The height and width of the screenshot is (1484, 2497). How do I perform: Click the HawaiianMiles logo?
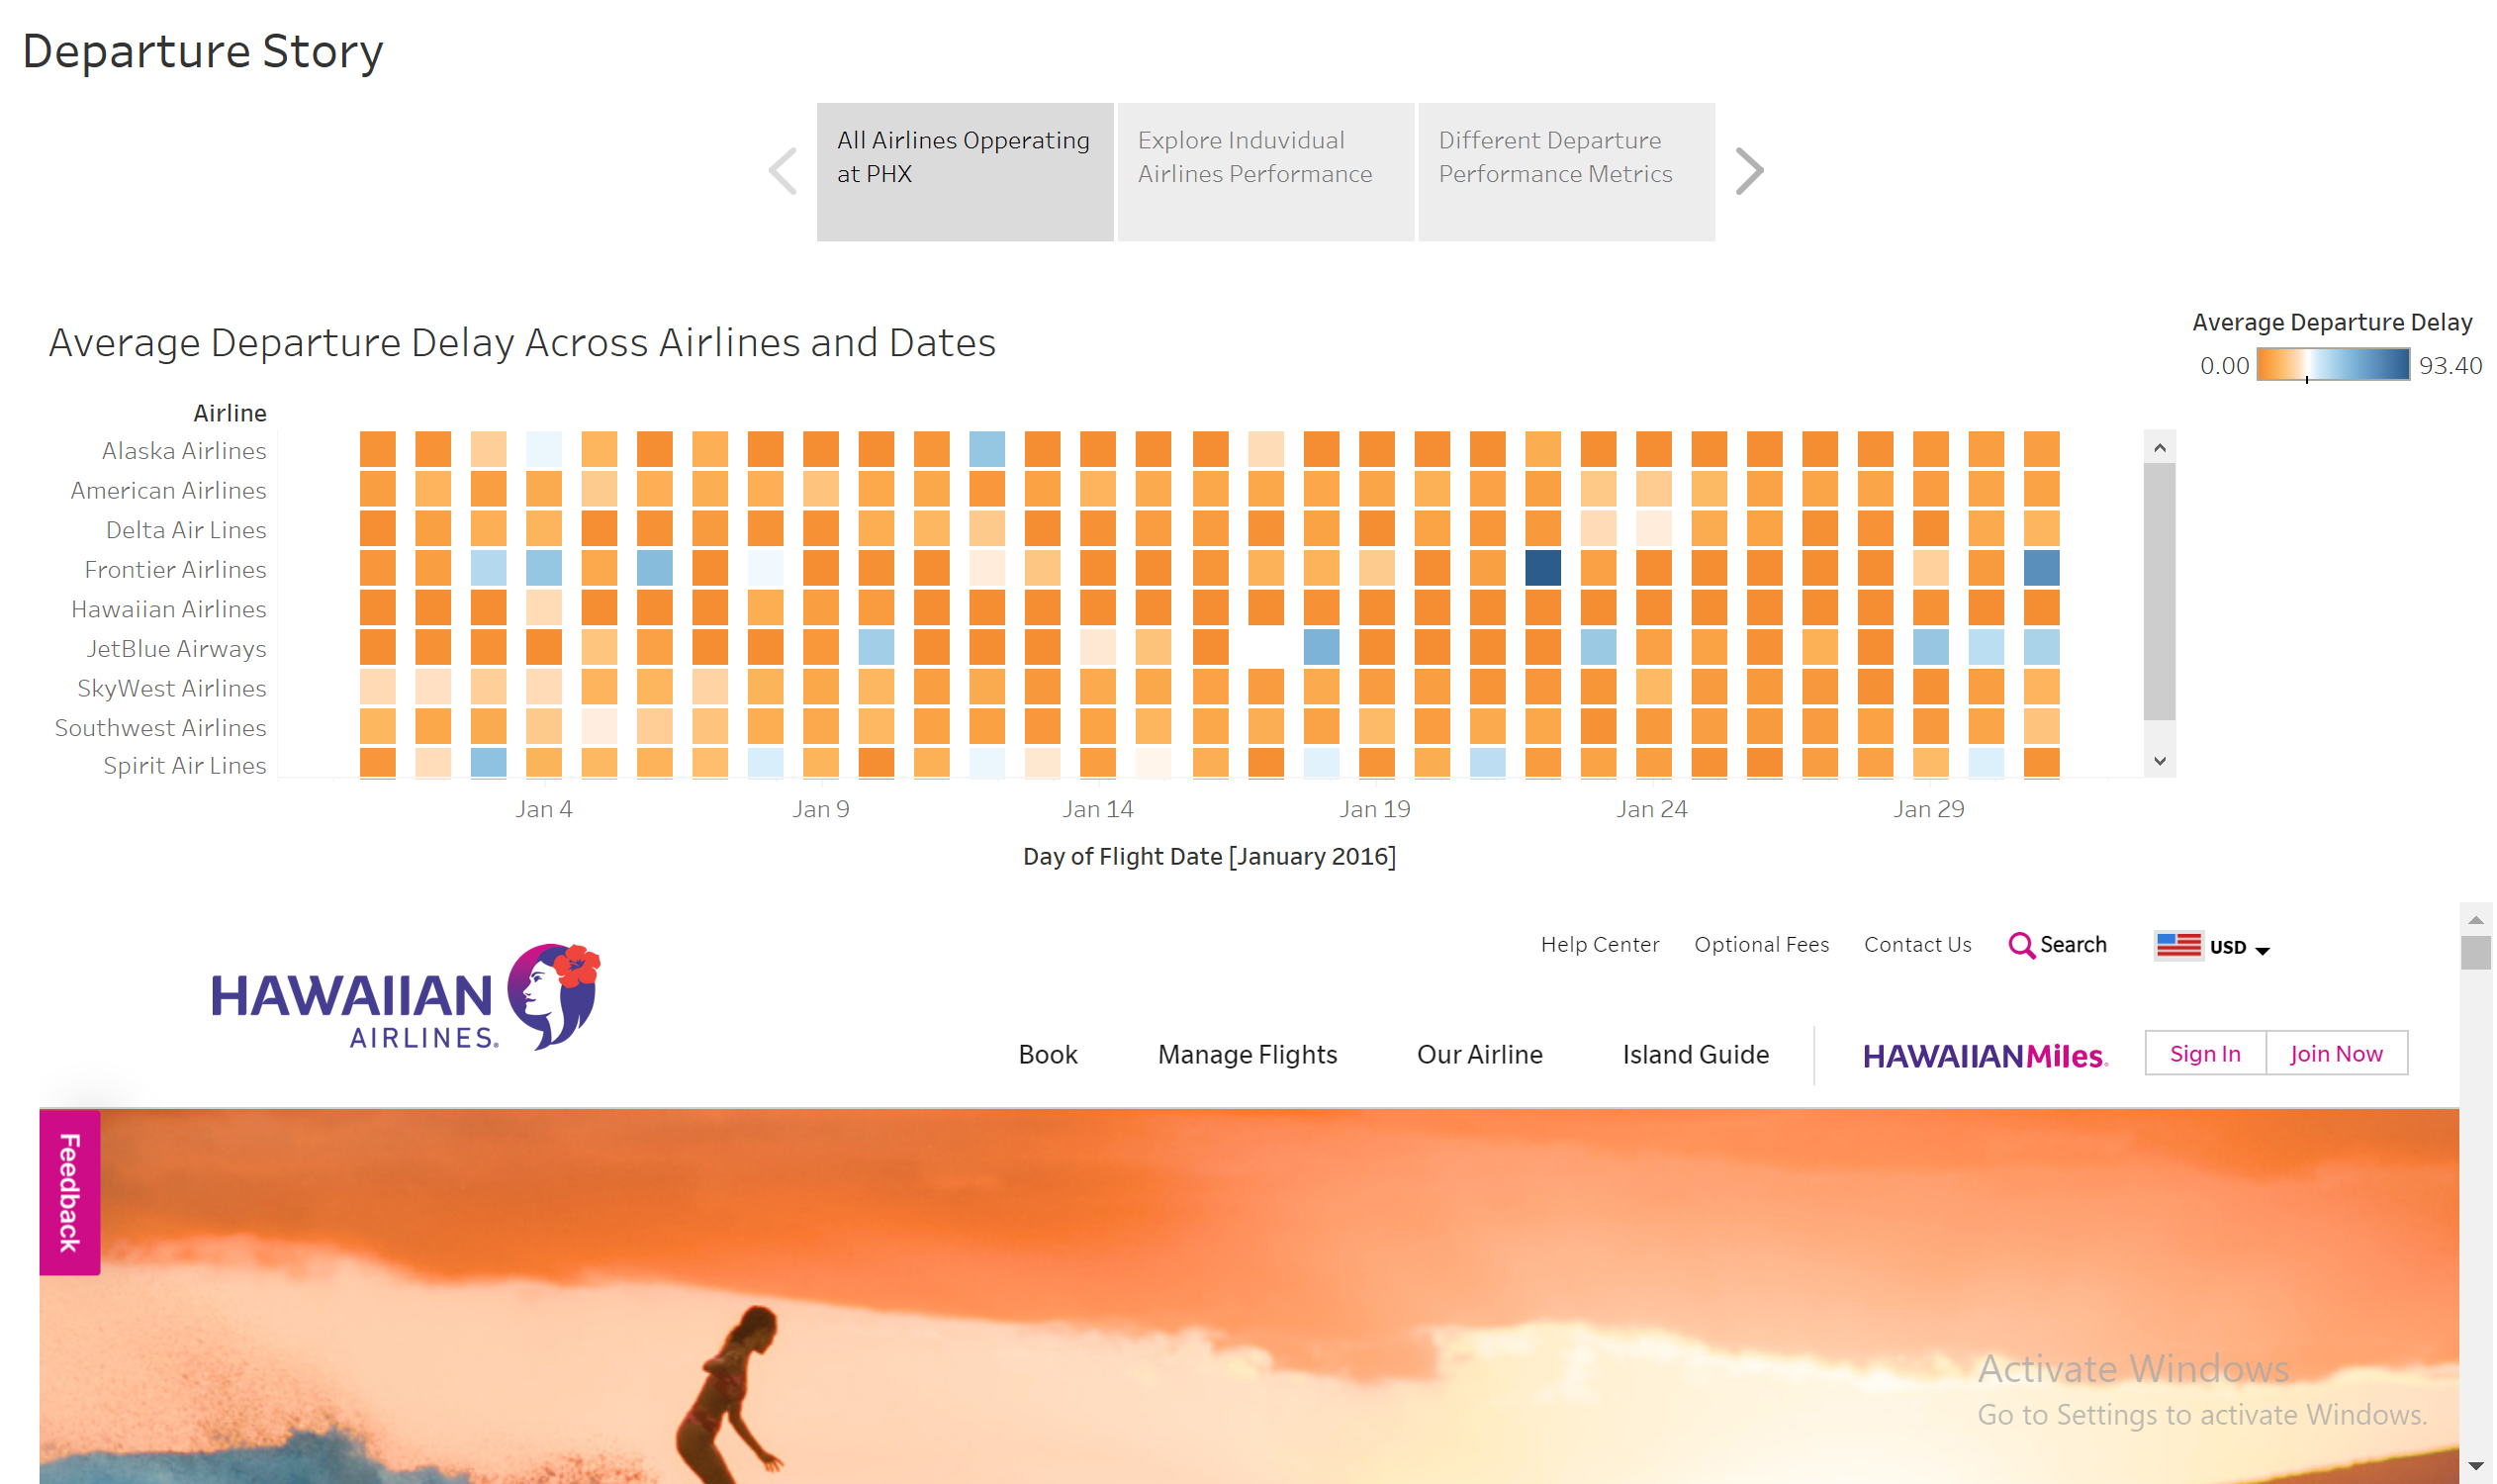[x=1985, y=1056]
